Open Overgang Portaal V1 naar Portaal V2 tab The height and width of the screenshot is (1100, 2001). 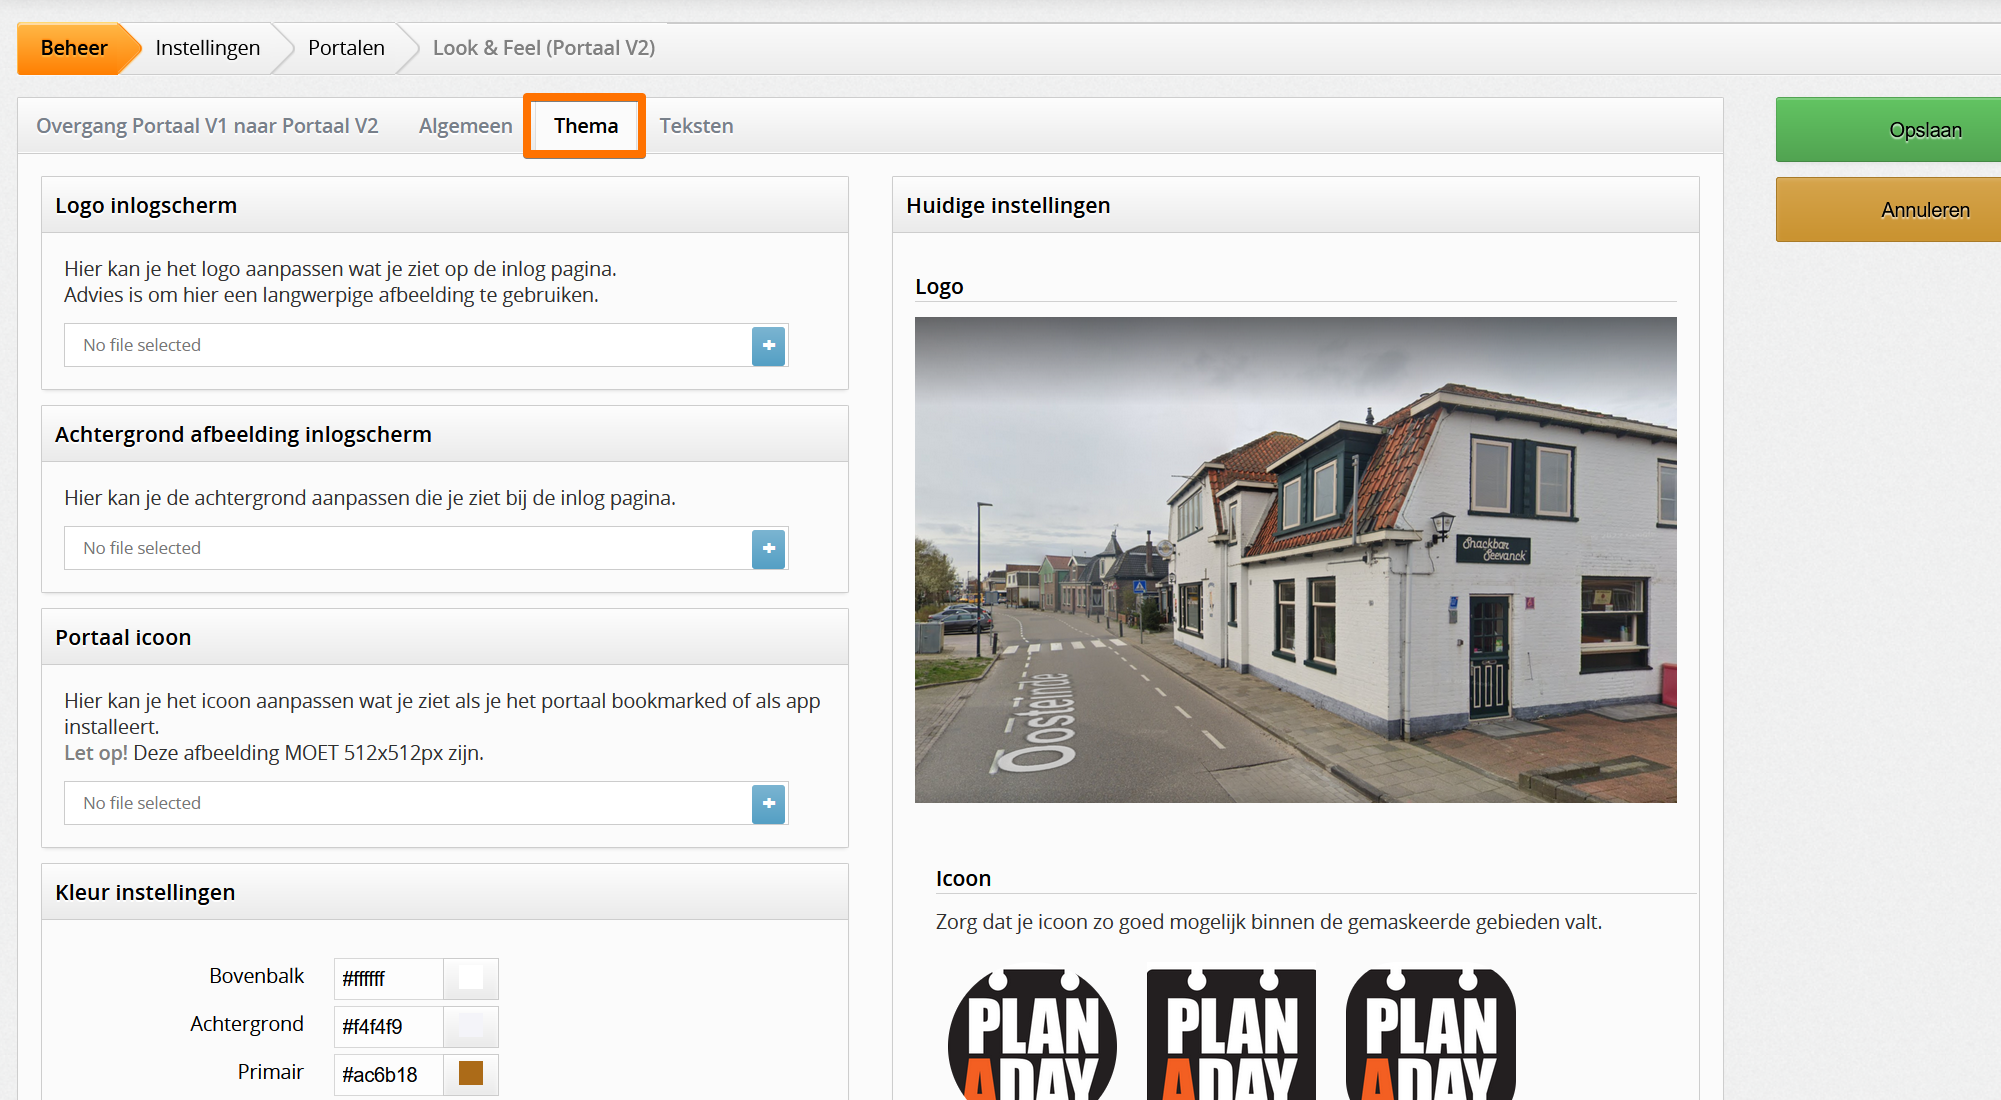pyautogui.click(x=207, y=126)
